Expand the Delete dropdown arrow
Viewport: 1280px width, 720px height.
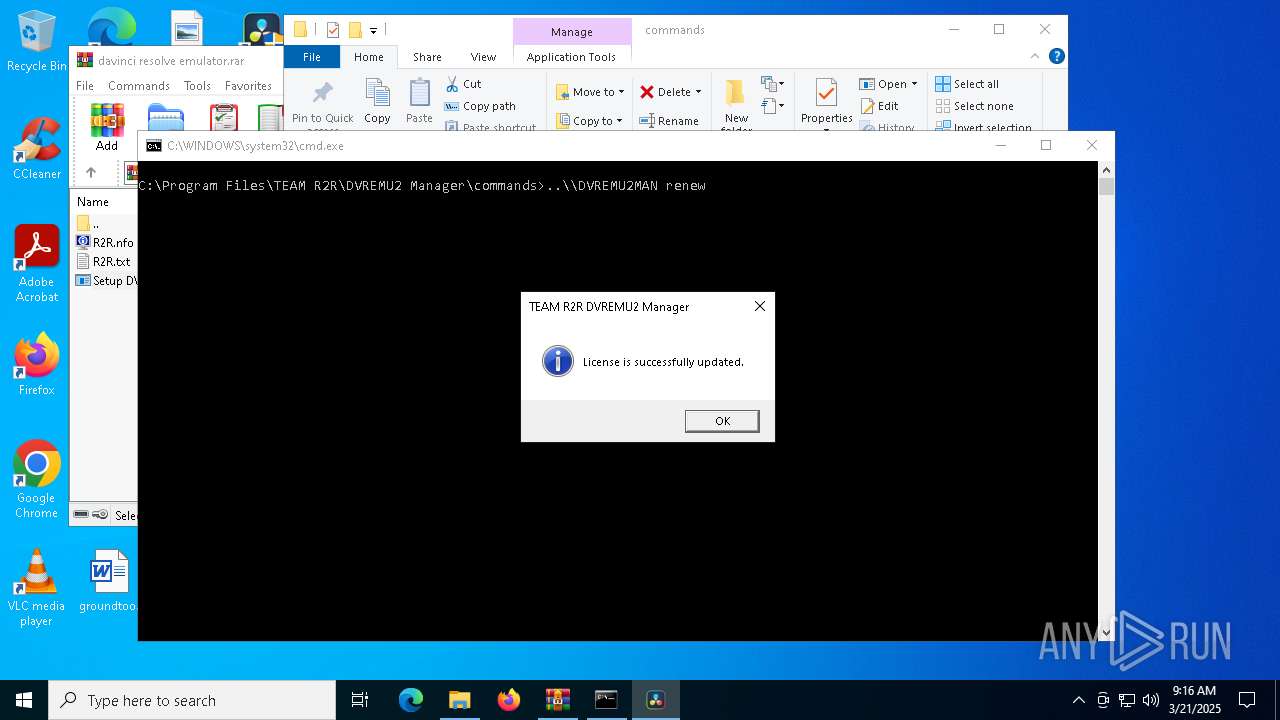click(x=698, y=92)
